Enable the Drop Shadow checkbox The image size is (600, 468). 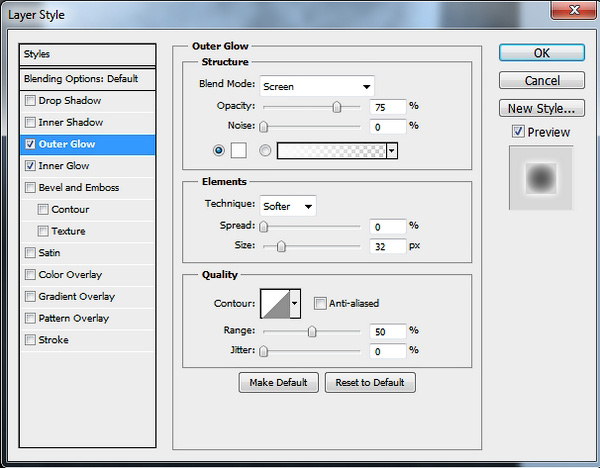click(30, 101)
